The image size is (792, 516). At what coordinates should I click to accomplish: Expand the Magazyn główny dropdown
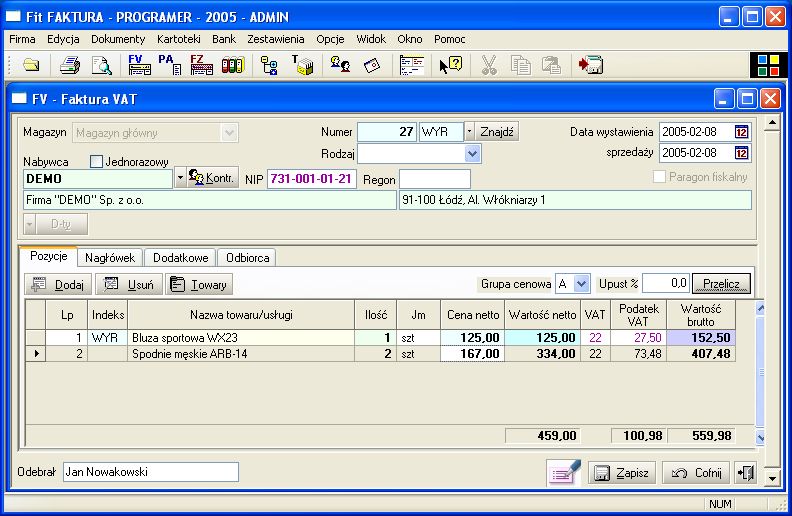click(229, 133)
